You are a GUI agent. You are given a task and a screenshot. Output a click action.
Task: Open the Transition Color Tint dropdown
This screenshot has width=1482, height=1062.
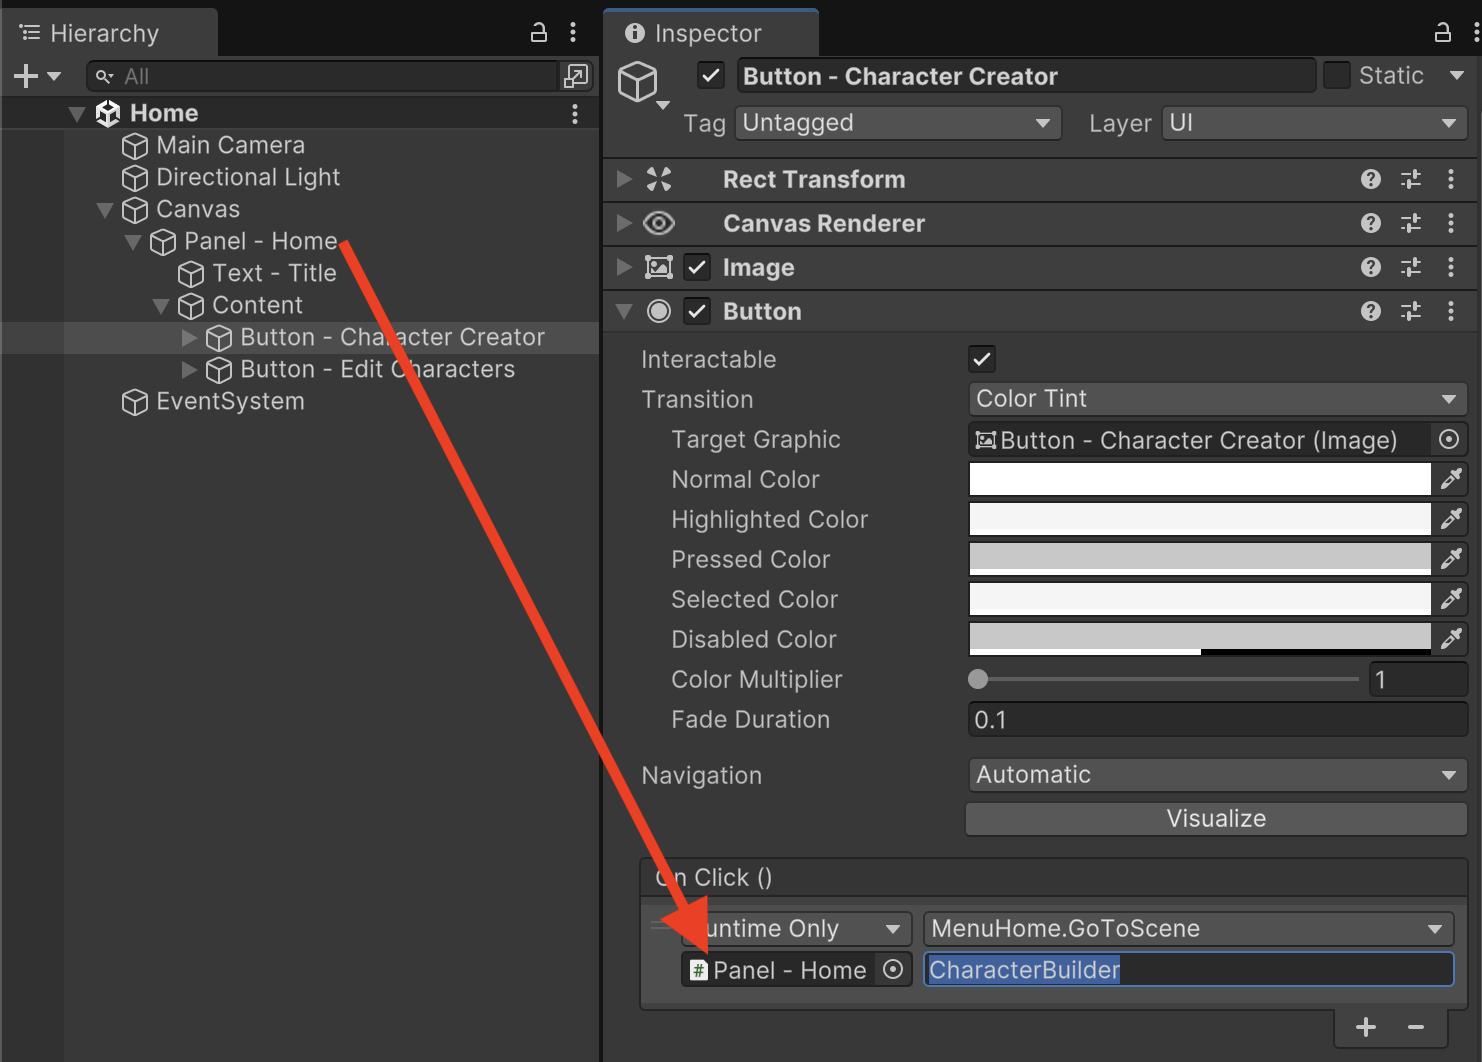point(1216,399)
